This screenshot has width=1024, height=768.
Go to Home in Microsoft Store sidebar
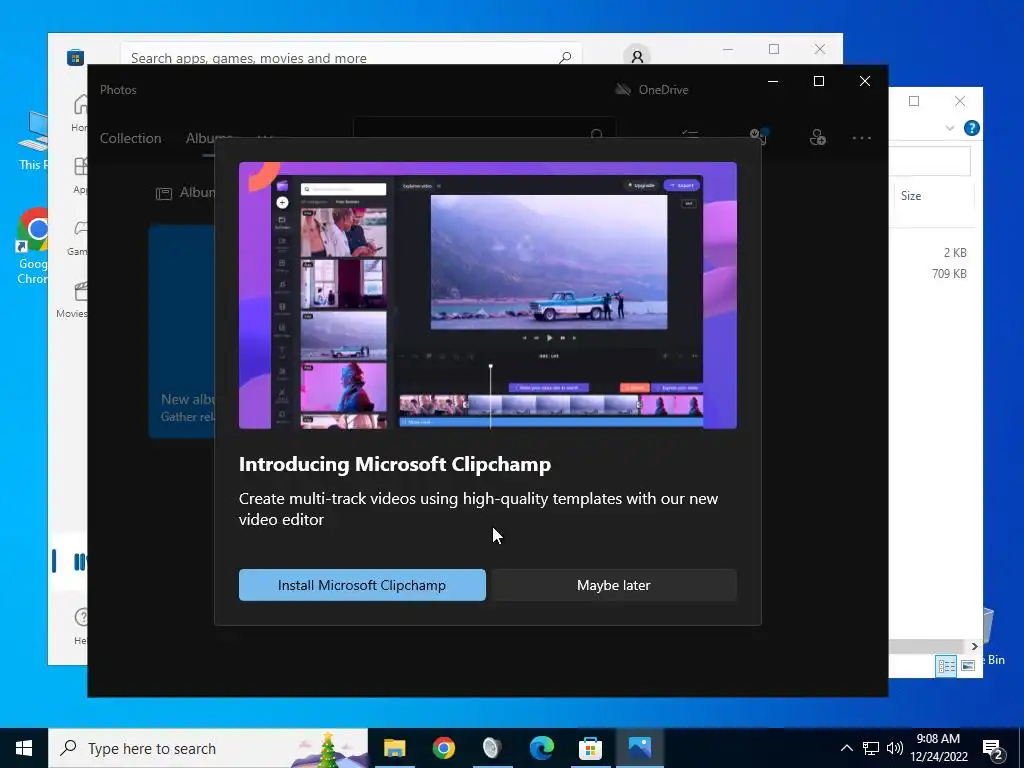[x=80, y=112]
